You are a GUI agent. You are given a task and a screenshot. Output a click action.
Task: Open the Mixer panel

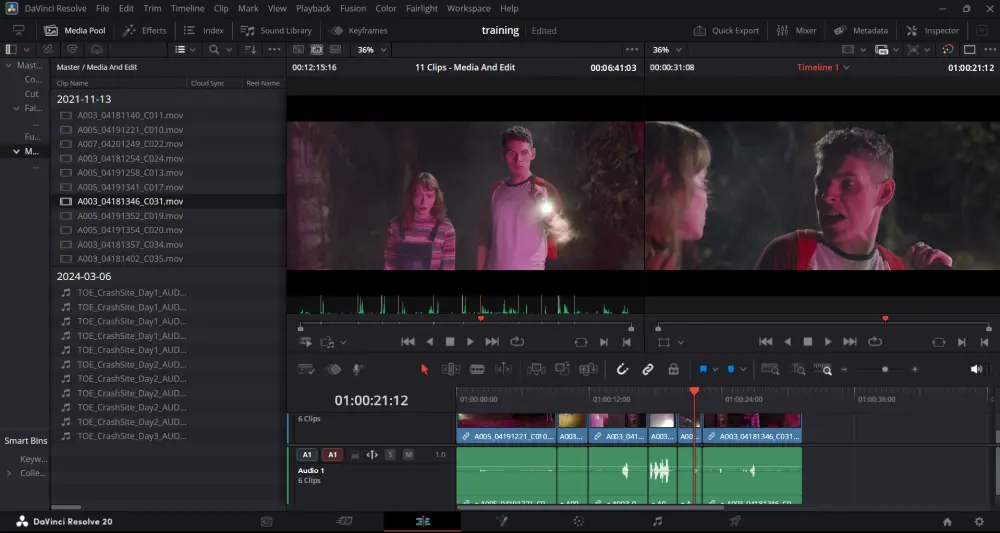[x=797, y=31]
